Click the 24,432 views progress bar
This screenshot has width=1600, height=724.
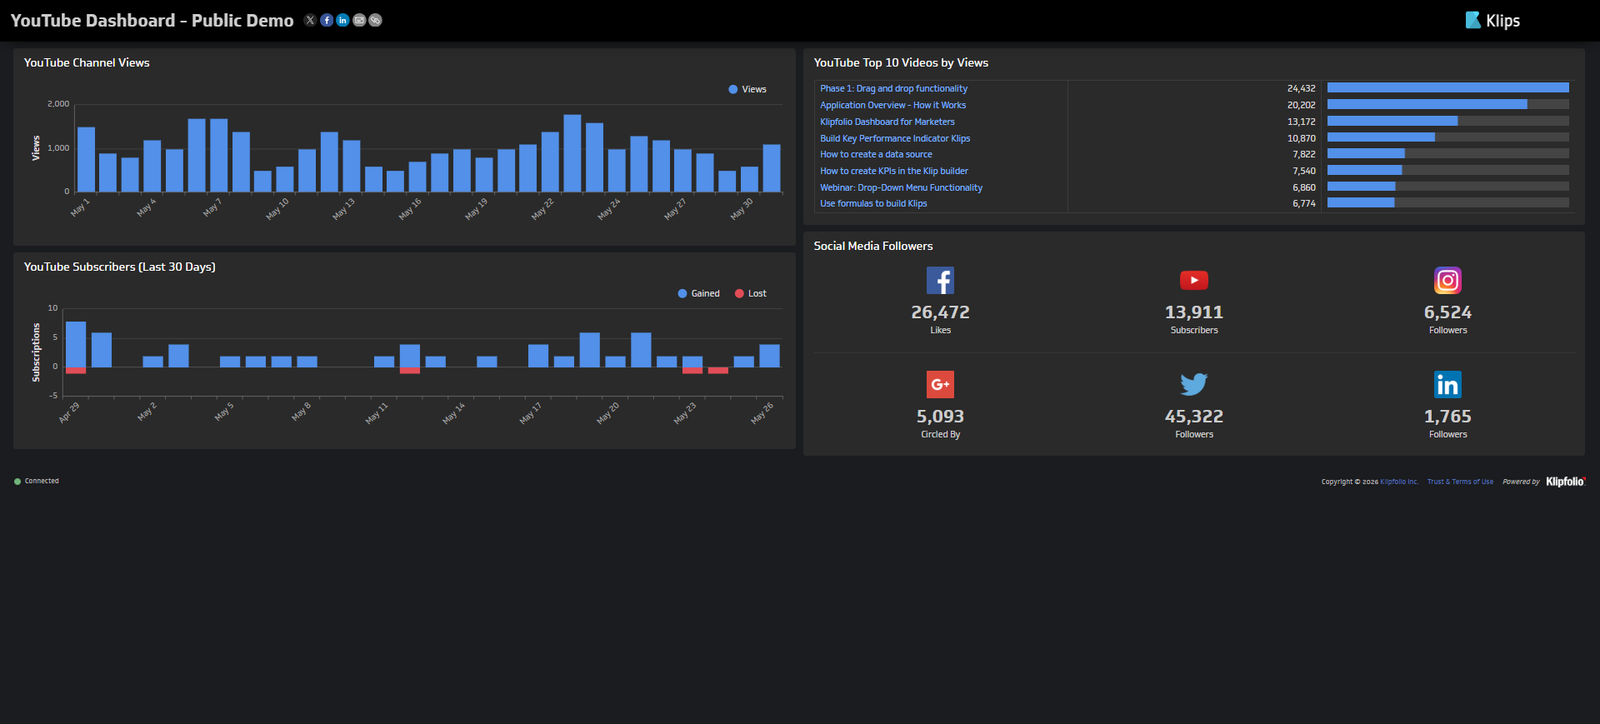tap(1448, 88)
